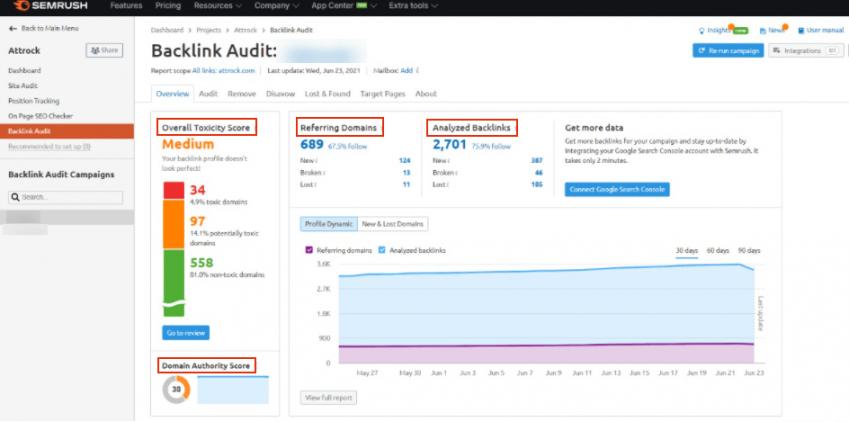Image resolution: width=849 pixels, height=422 pixels.
Task: Click the Projects breadcrumb
Action: (x=208, y=30)
